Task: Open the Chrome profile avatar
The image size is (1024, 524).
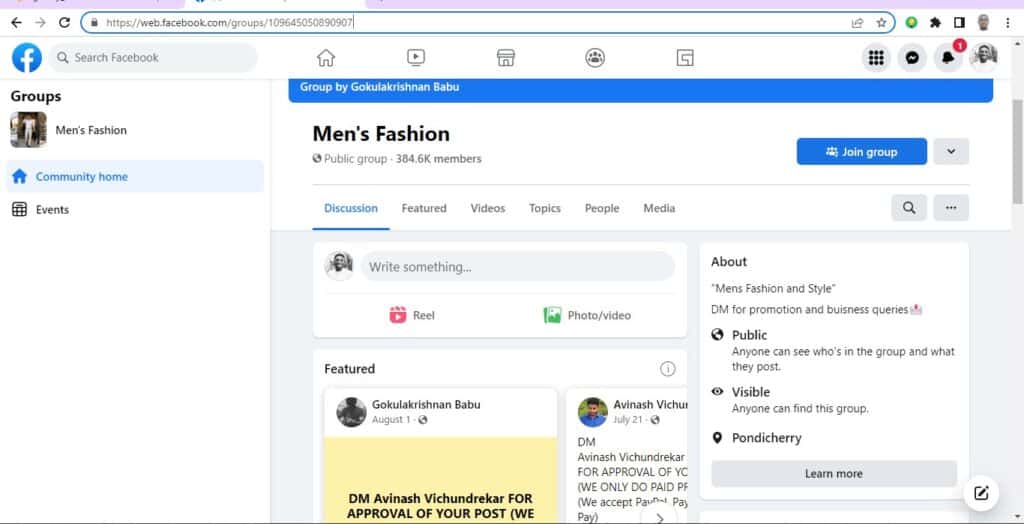Action: [984, 23]
